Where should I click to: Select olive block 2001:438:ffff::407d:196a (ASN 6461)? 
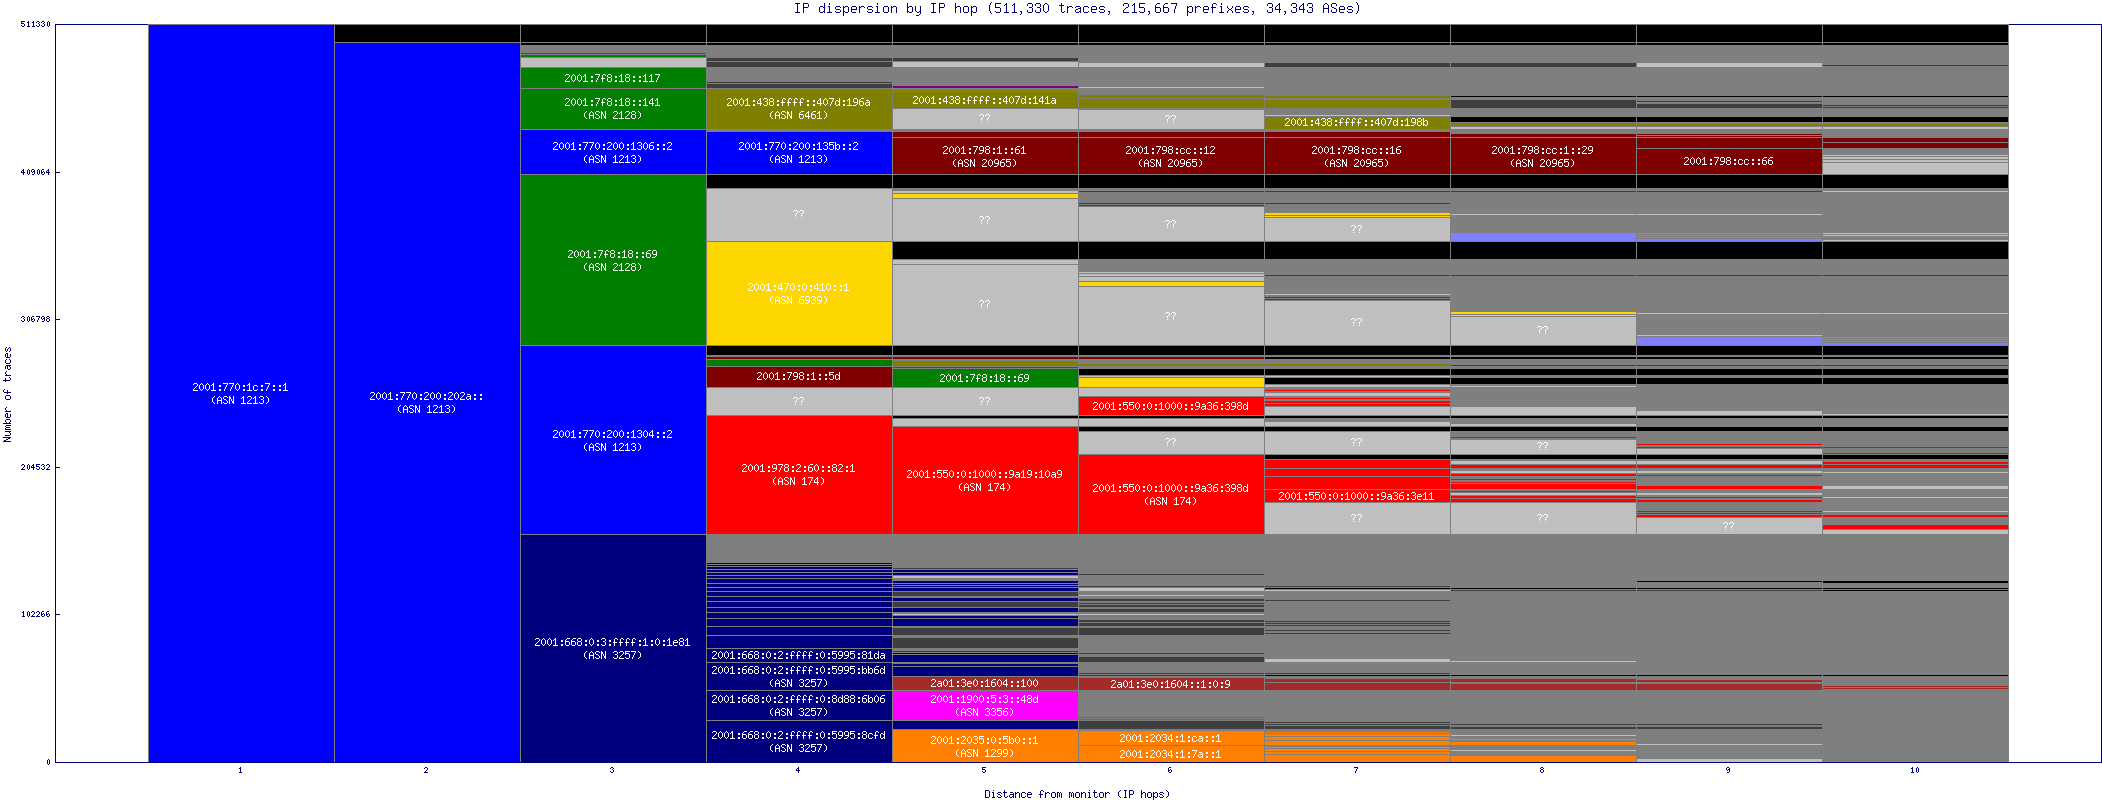tap(799, 109)
